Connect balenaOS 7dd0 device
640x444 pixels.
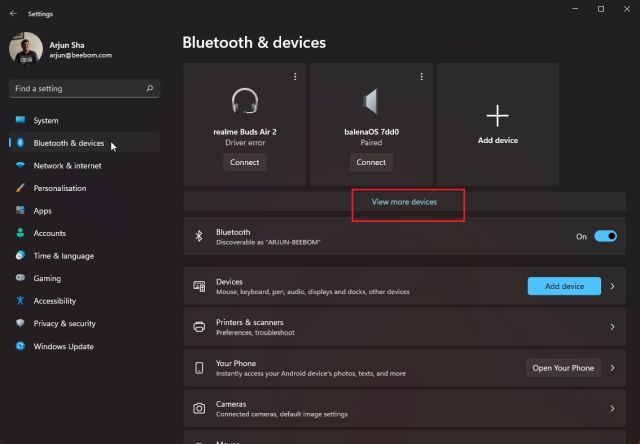tap(371, 162)
